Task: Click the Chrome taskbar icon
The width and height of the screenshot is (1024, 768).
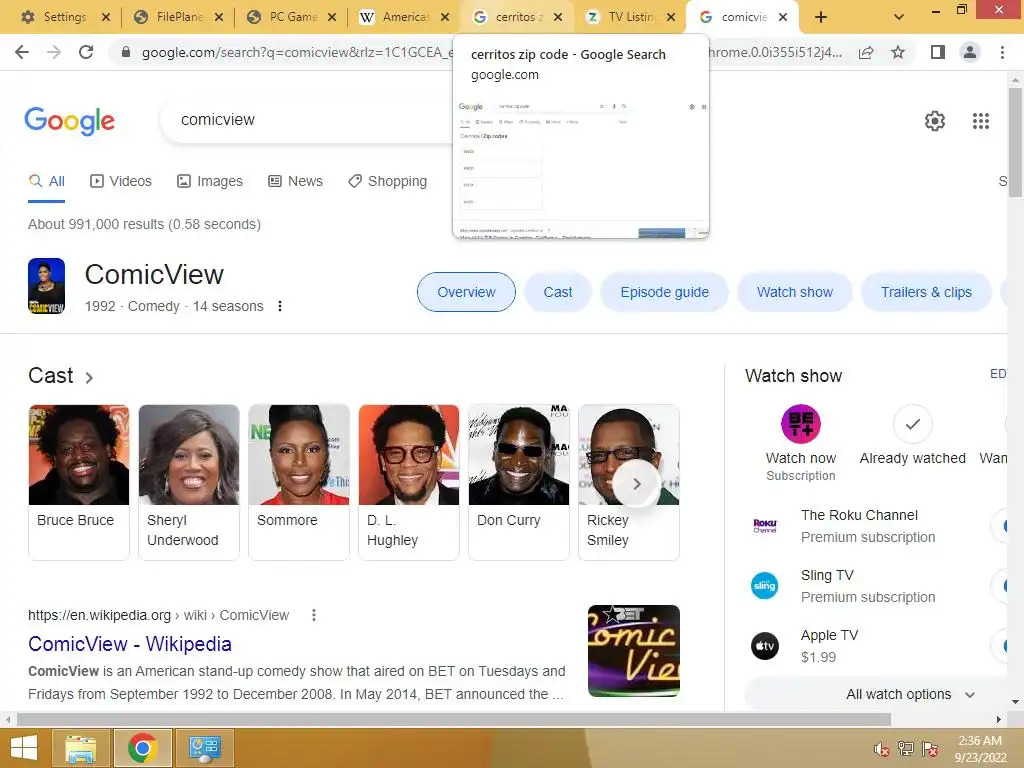Action: click(143, 748)
